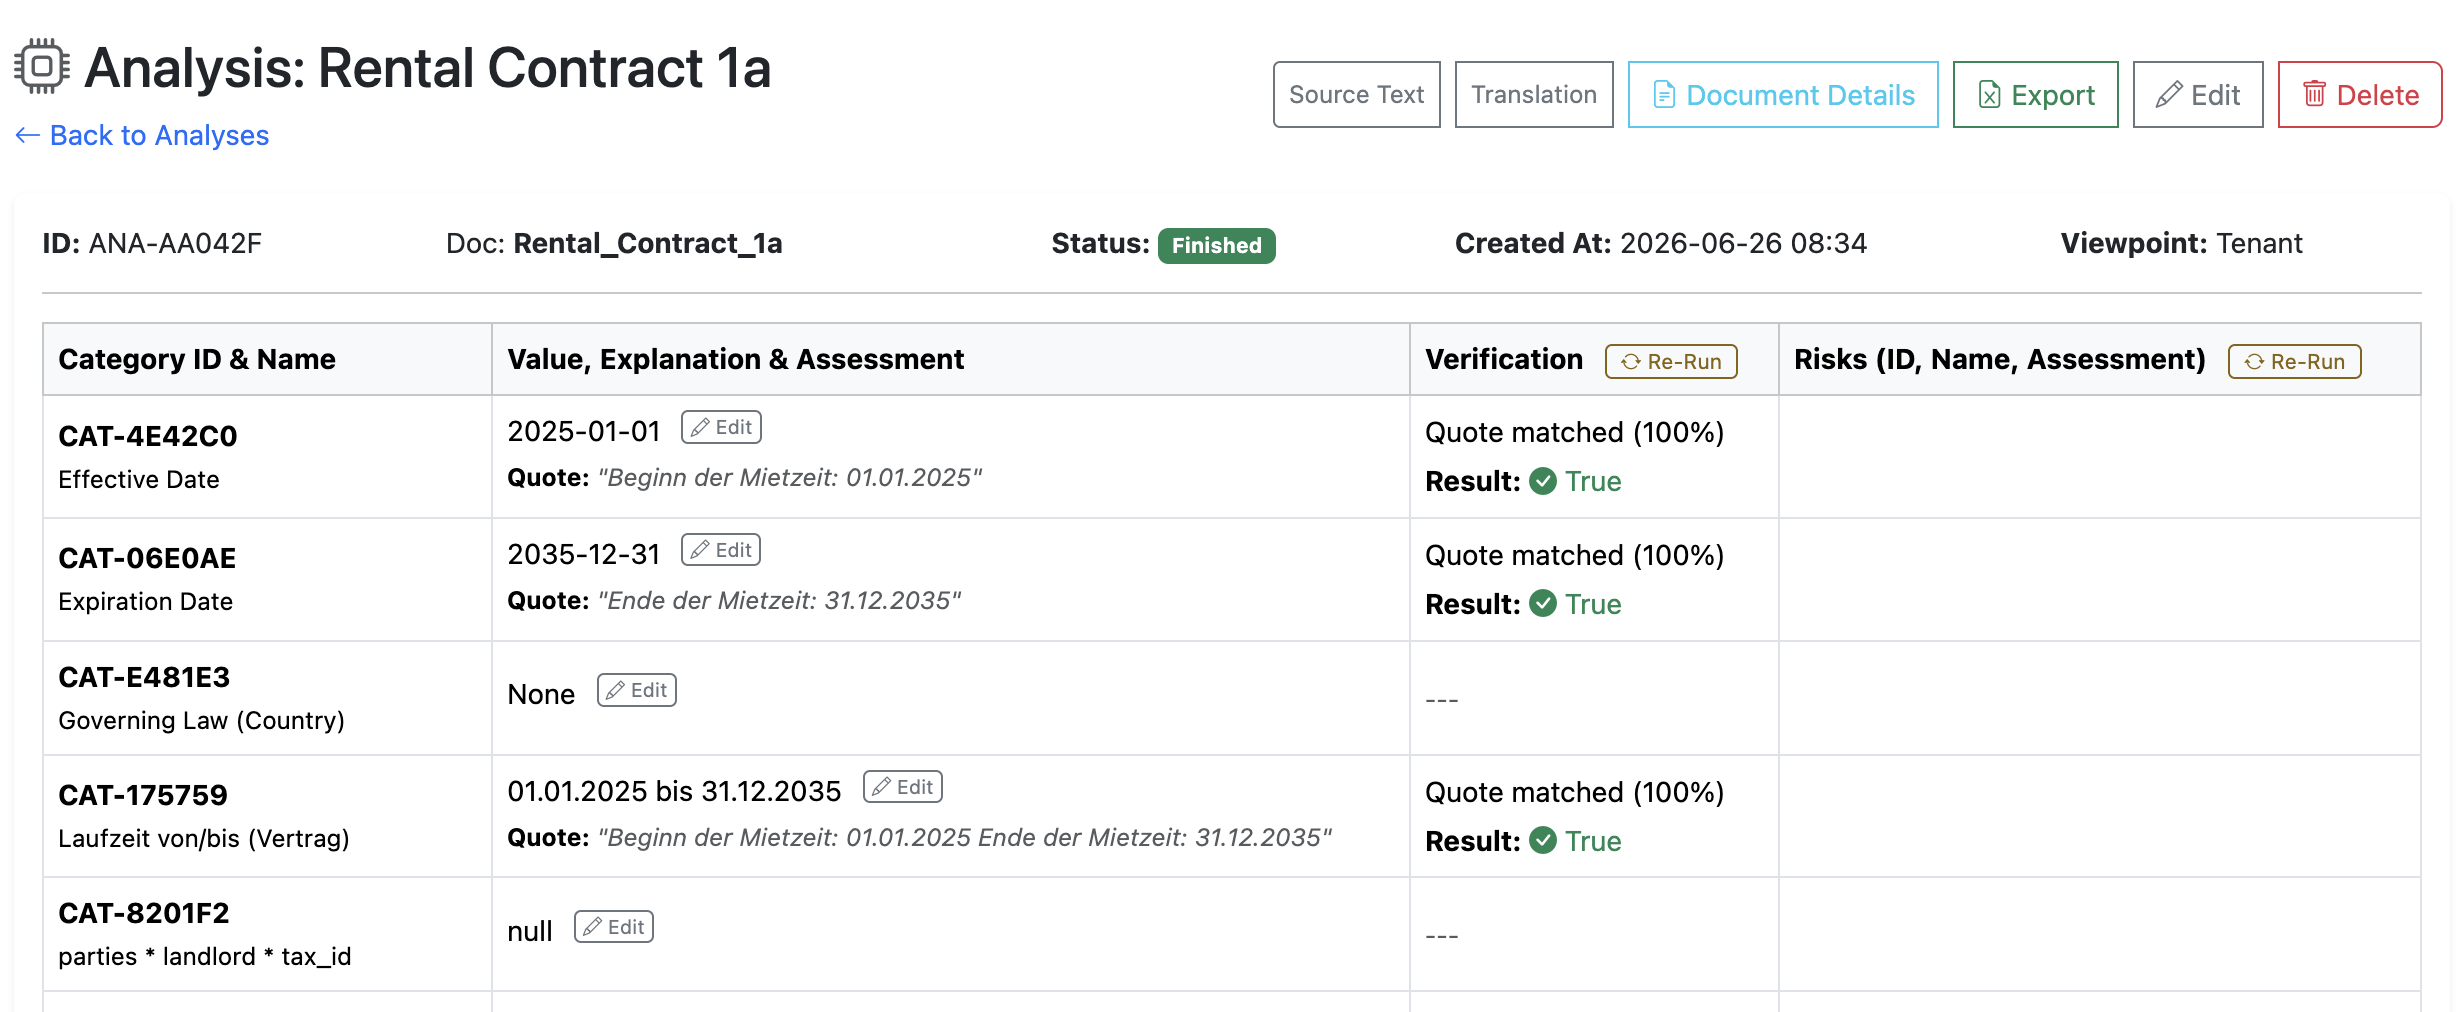
Task: Click the Finished status badge
Action: (x=1216, y=245)
